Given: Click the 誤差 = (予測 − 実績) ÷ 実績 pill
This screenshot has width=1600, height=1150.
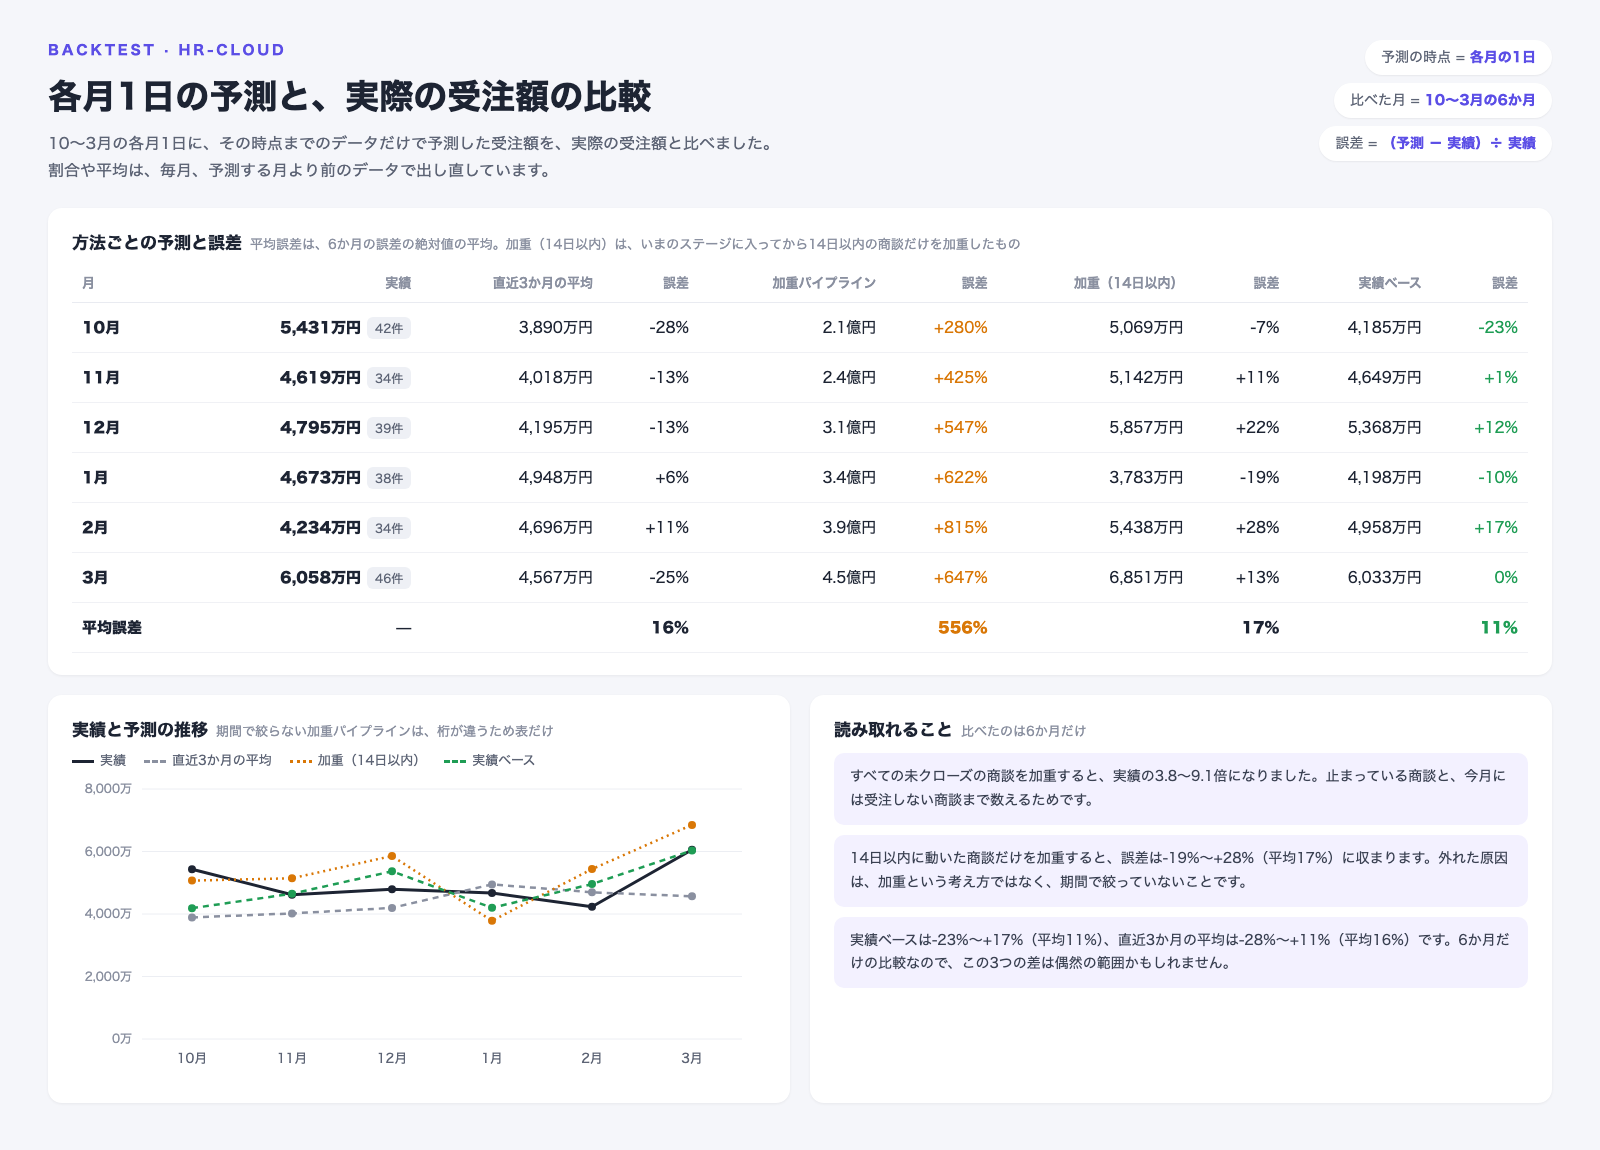Looking at the screenshot, I should [1435, 143].
